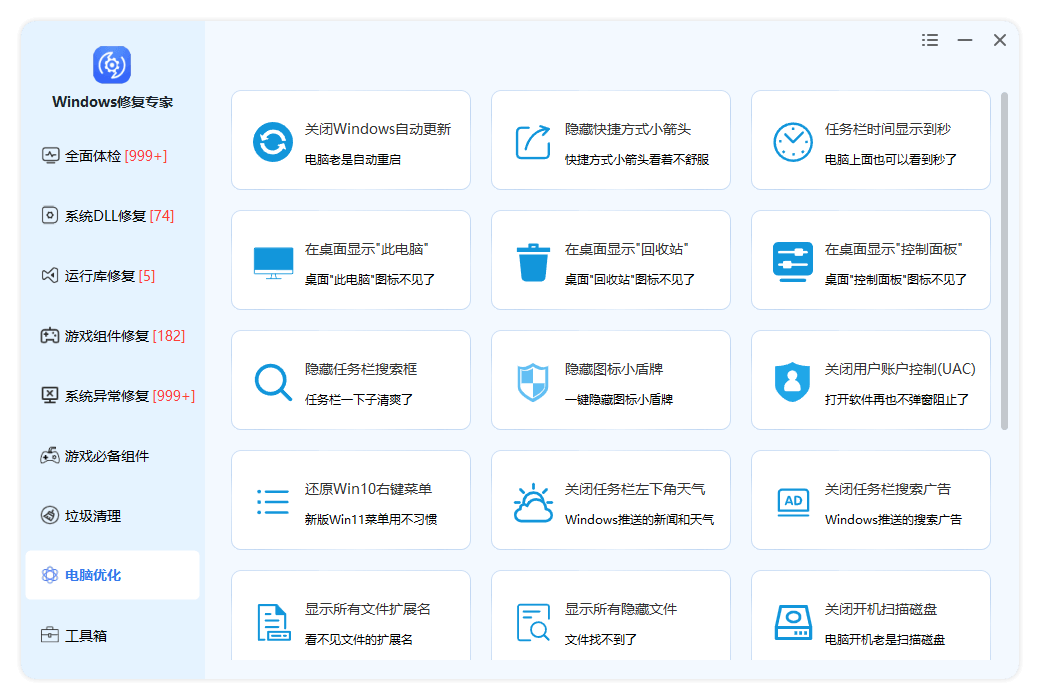Click the 系统DLL修复 sidebar icon
Image resolution: width=1040 pixels, height=700 pixels.
tap(50, 215)
